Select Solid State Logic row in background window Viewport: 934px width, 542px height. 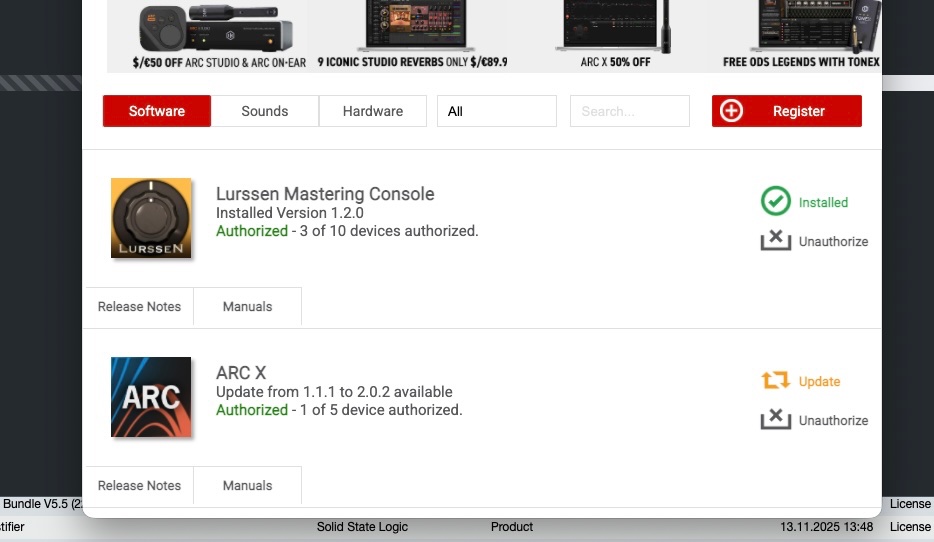pyautogui.click(x=362, y=527)
